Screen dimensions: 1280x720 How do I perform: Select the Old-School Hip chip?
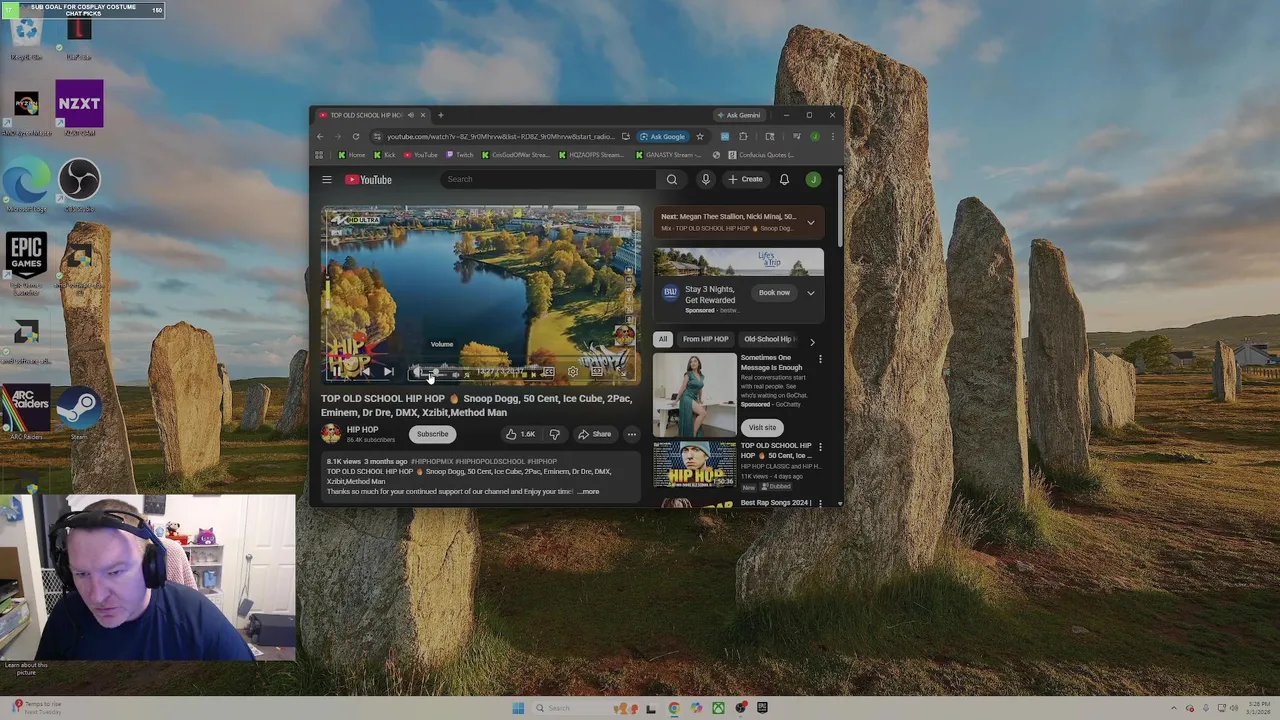click(768, 339)
